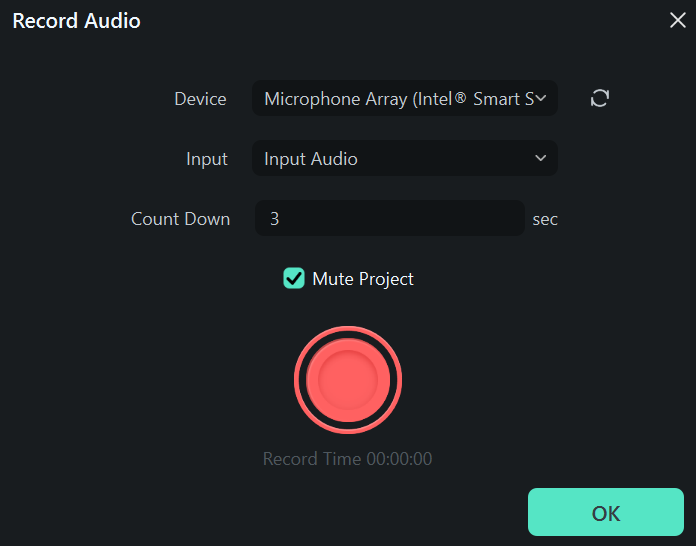Click the sec unit label
696x546 pixels.
(545, 219)
